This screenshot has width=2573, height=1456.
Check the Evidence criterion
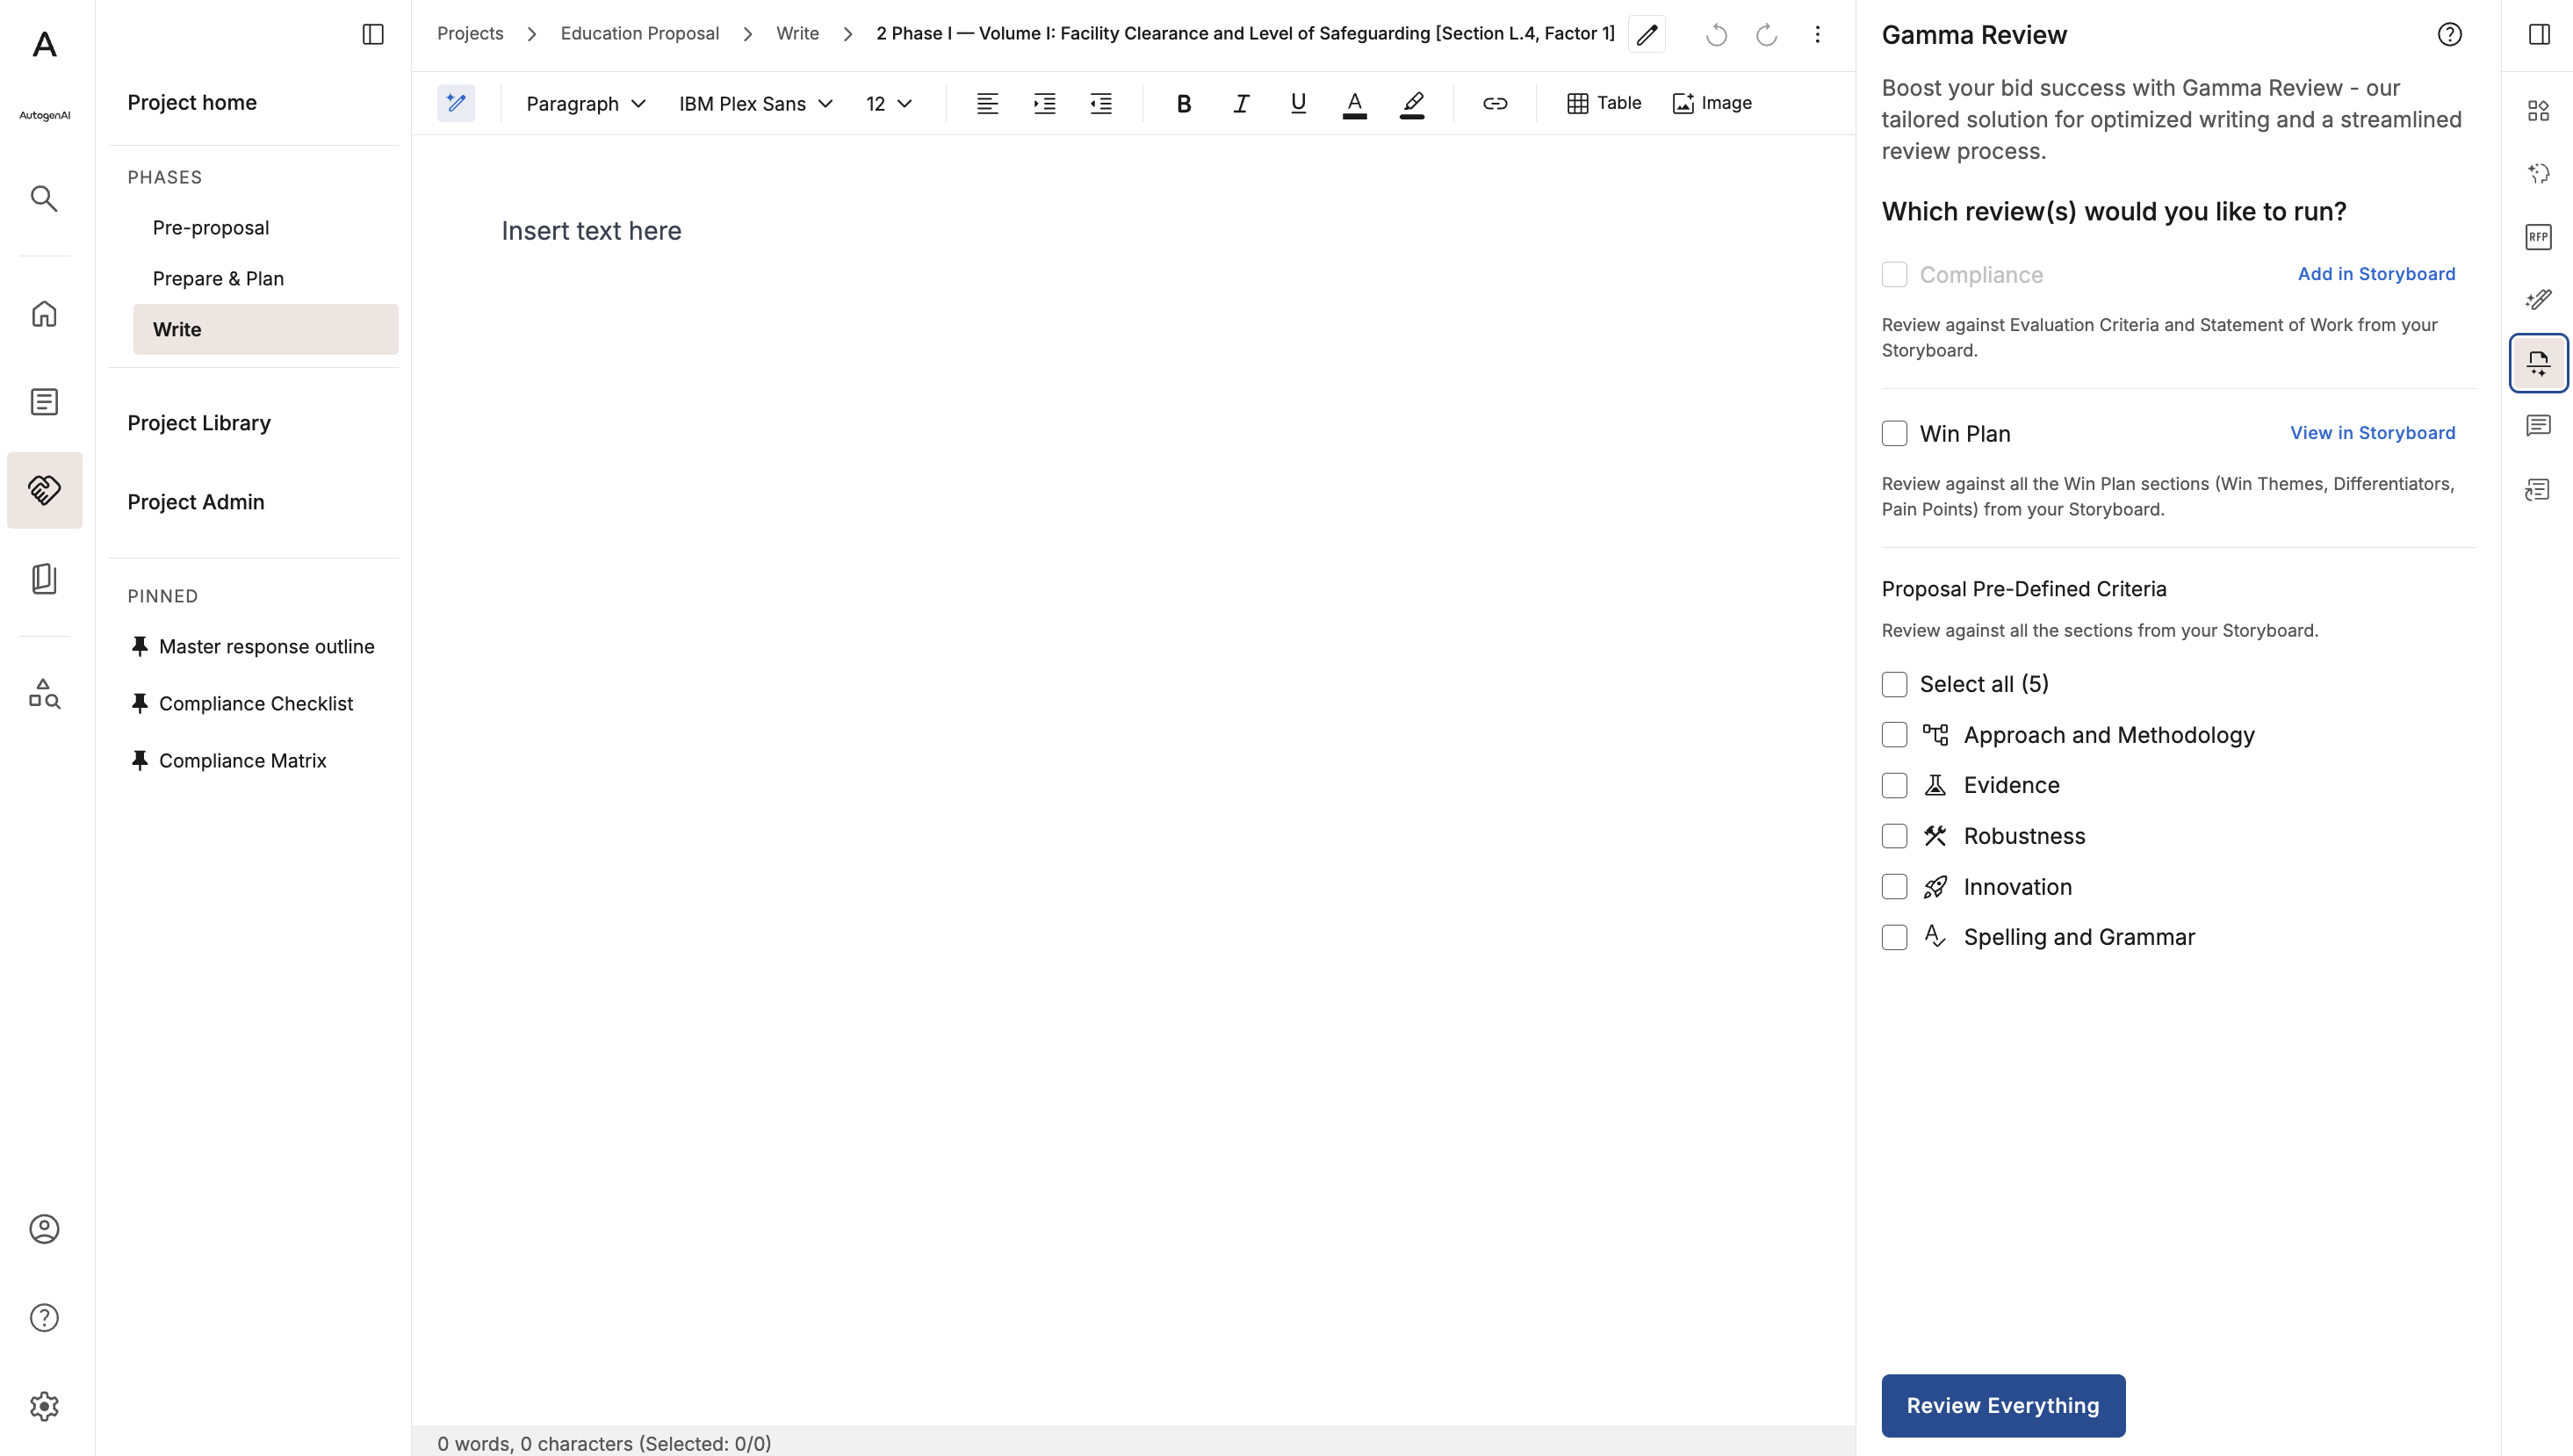[1894, 785]
